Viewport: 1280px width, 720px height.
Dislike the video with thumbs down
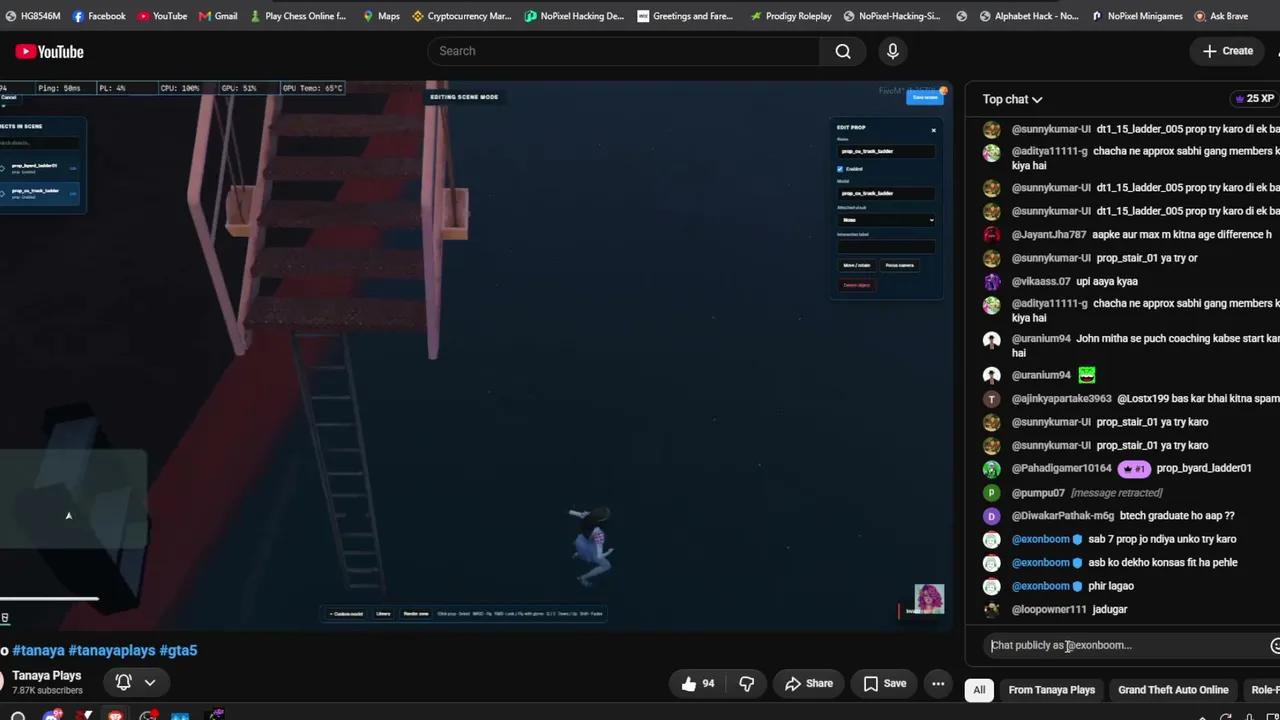(747, 684)
